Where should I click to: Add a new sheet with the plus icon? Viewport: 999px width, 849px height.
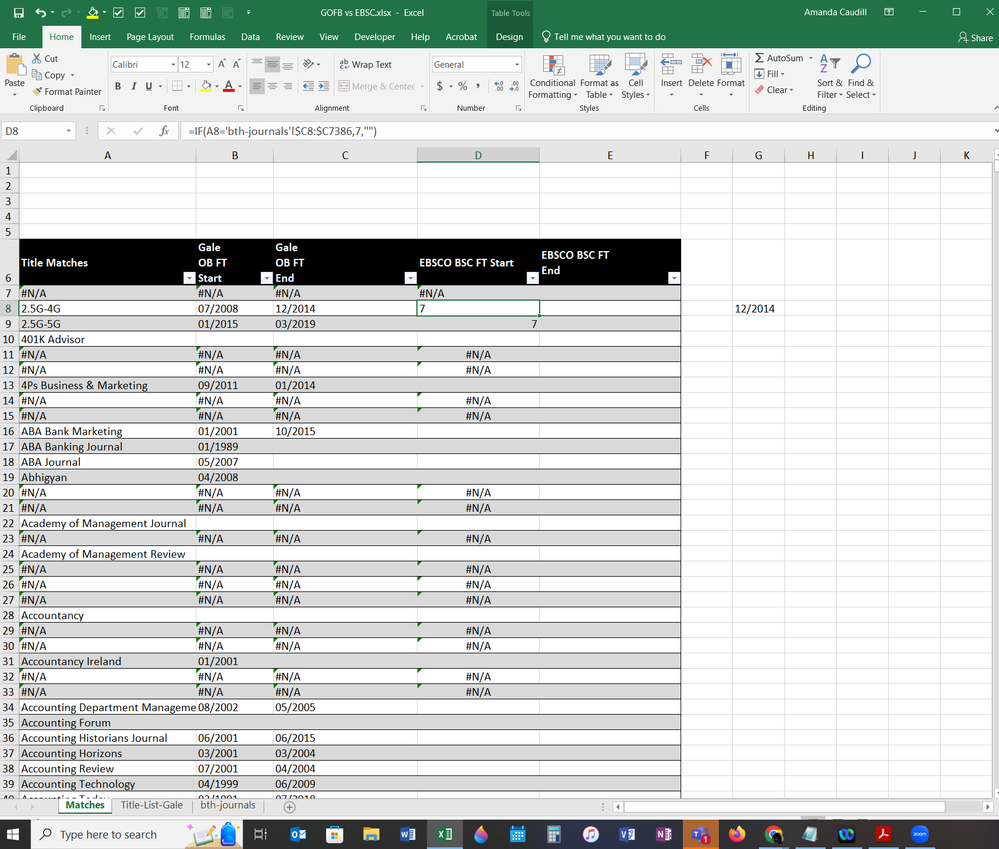[289, 807]
